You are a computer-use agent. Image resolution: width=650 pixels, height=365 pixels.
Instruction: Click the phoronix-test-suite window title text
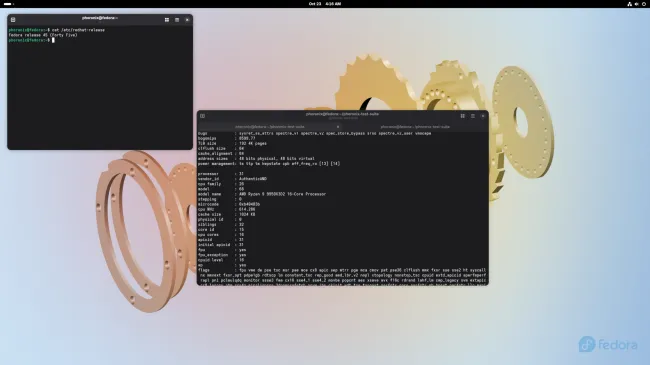pos(342,114)
